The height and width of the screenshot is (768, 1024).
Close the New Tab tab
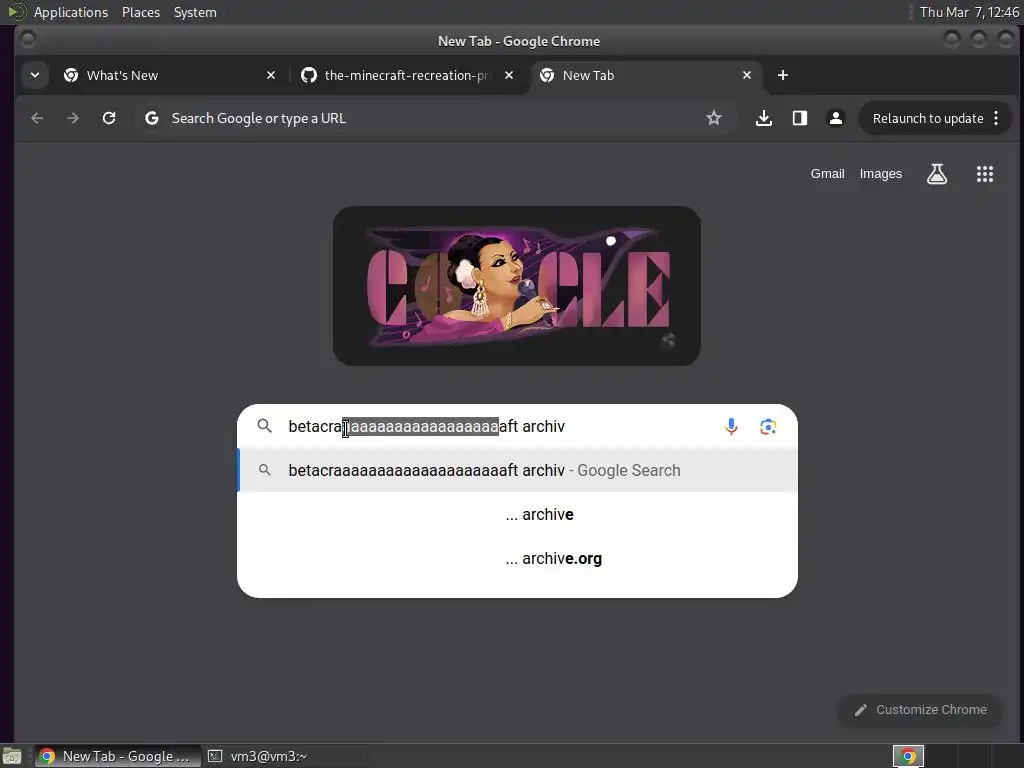tap(746, 75)
